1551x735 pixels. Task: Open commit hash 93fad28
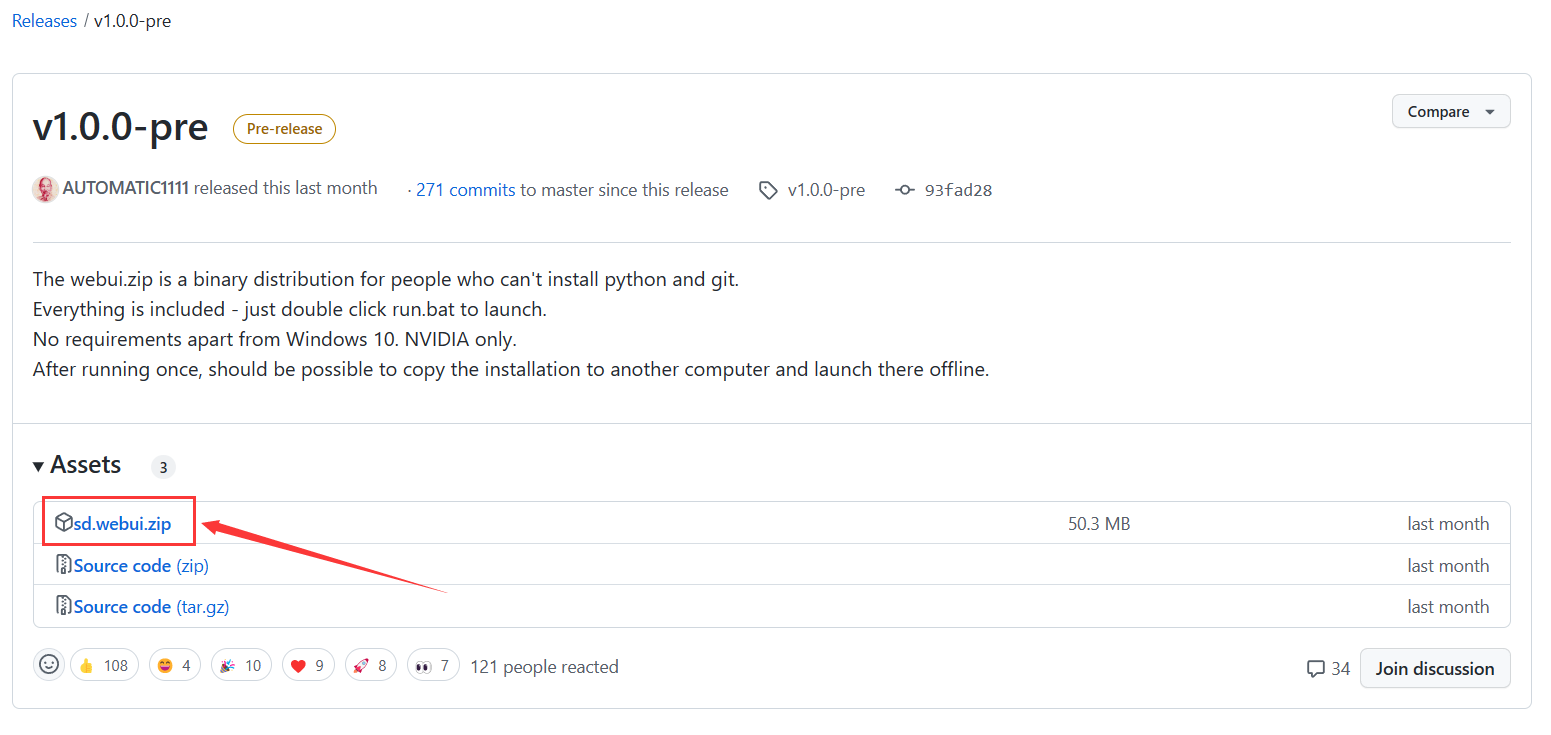[958, 190]
